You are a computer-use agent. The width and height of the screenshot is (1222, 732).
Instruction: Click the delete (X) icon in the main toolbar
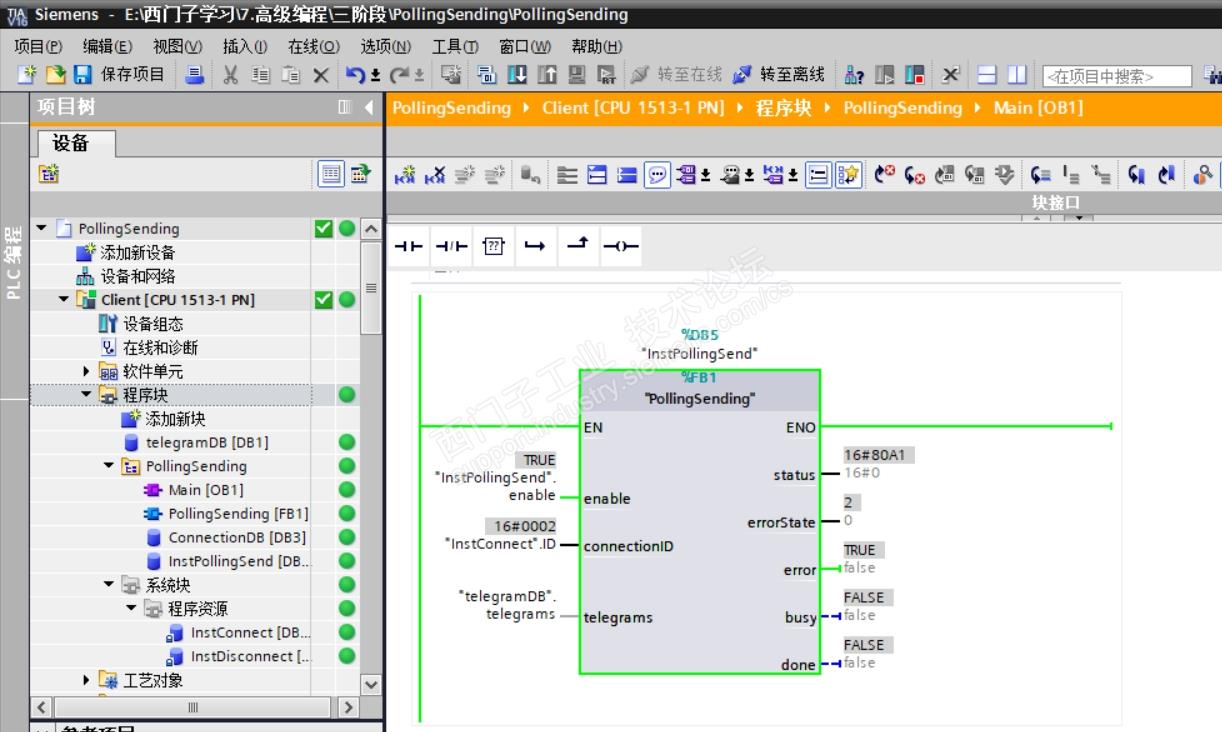tap(320, 74)
